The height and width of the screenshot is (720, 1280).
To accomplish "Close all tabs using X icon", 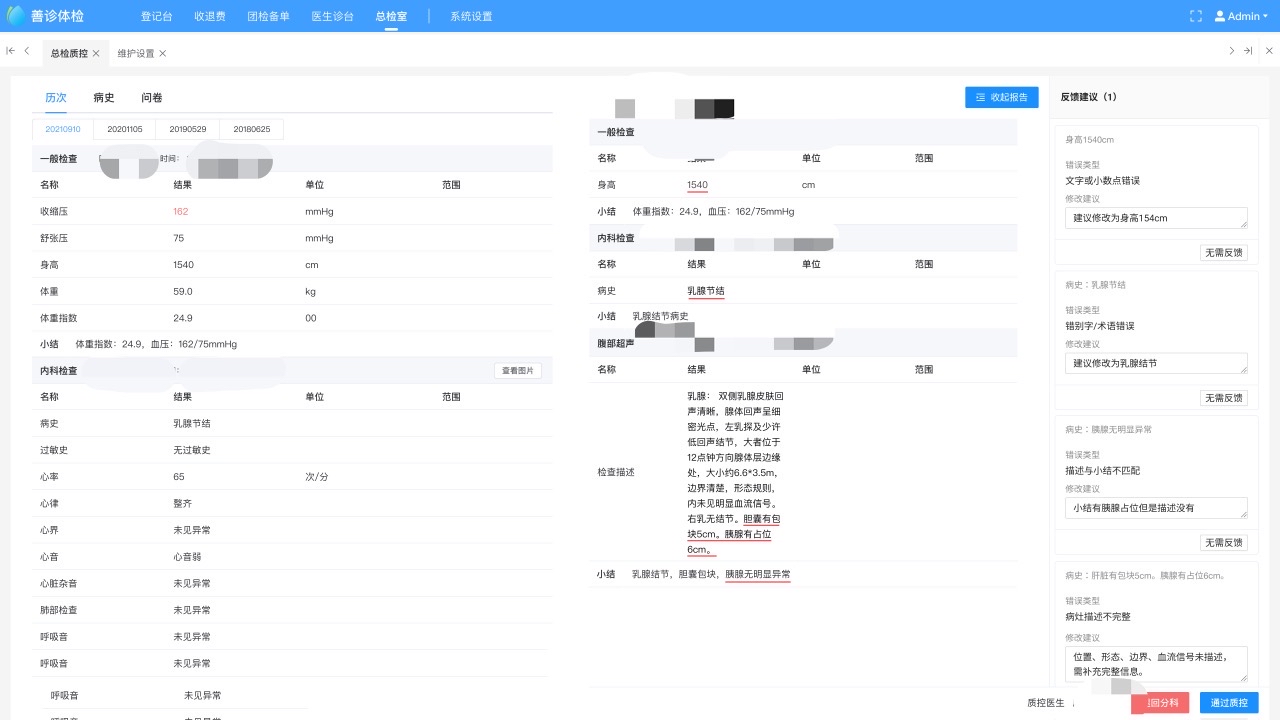I will (1269, 51).
